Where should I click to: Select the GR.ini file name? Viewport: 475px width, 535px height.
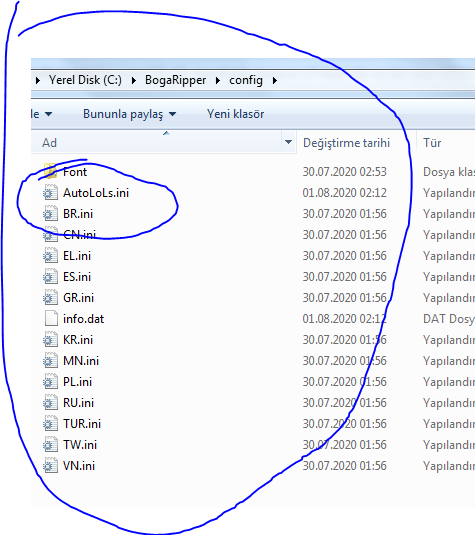[x=78, y=298]
